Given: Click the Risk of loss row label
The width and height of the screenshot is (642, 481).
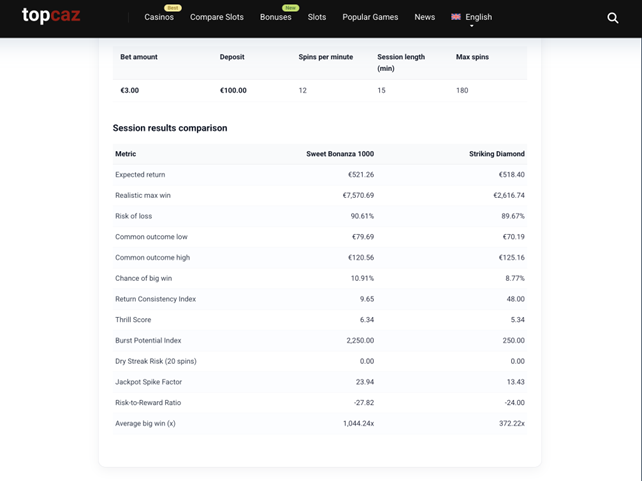Looking at the screenshot, I should [x=133, y=216].
